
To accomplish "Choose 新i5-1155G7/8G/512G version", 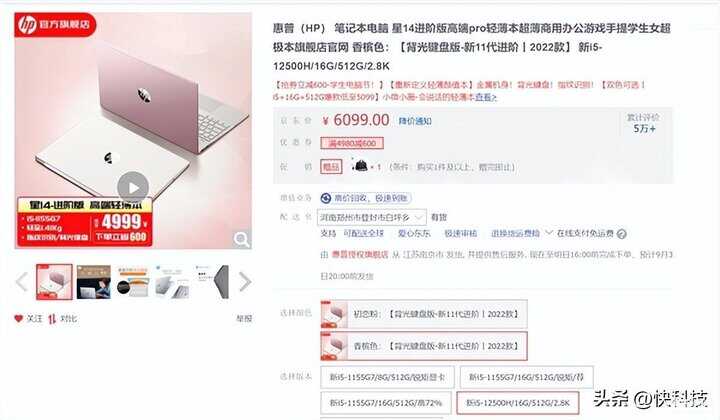I will click(387, 377).
